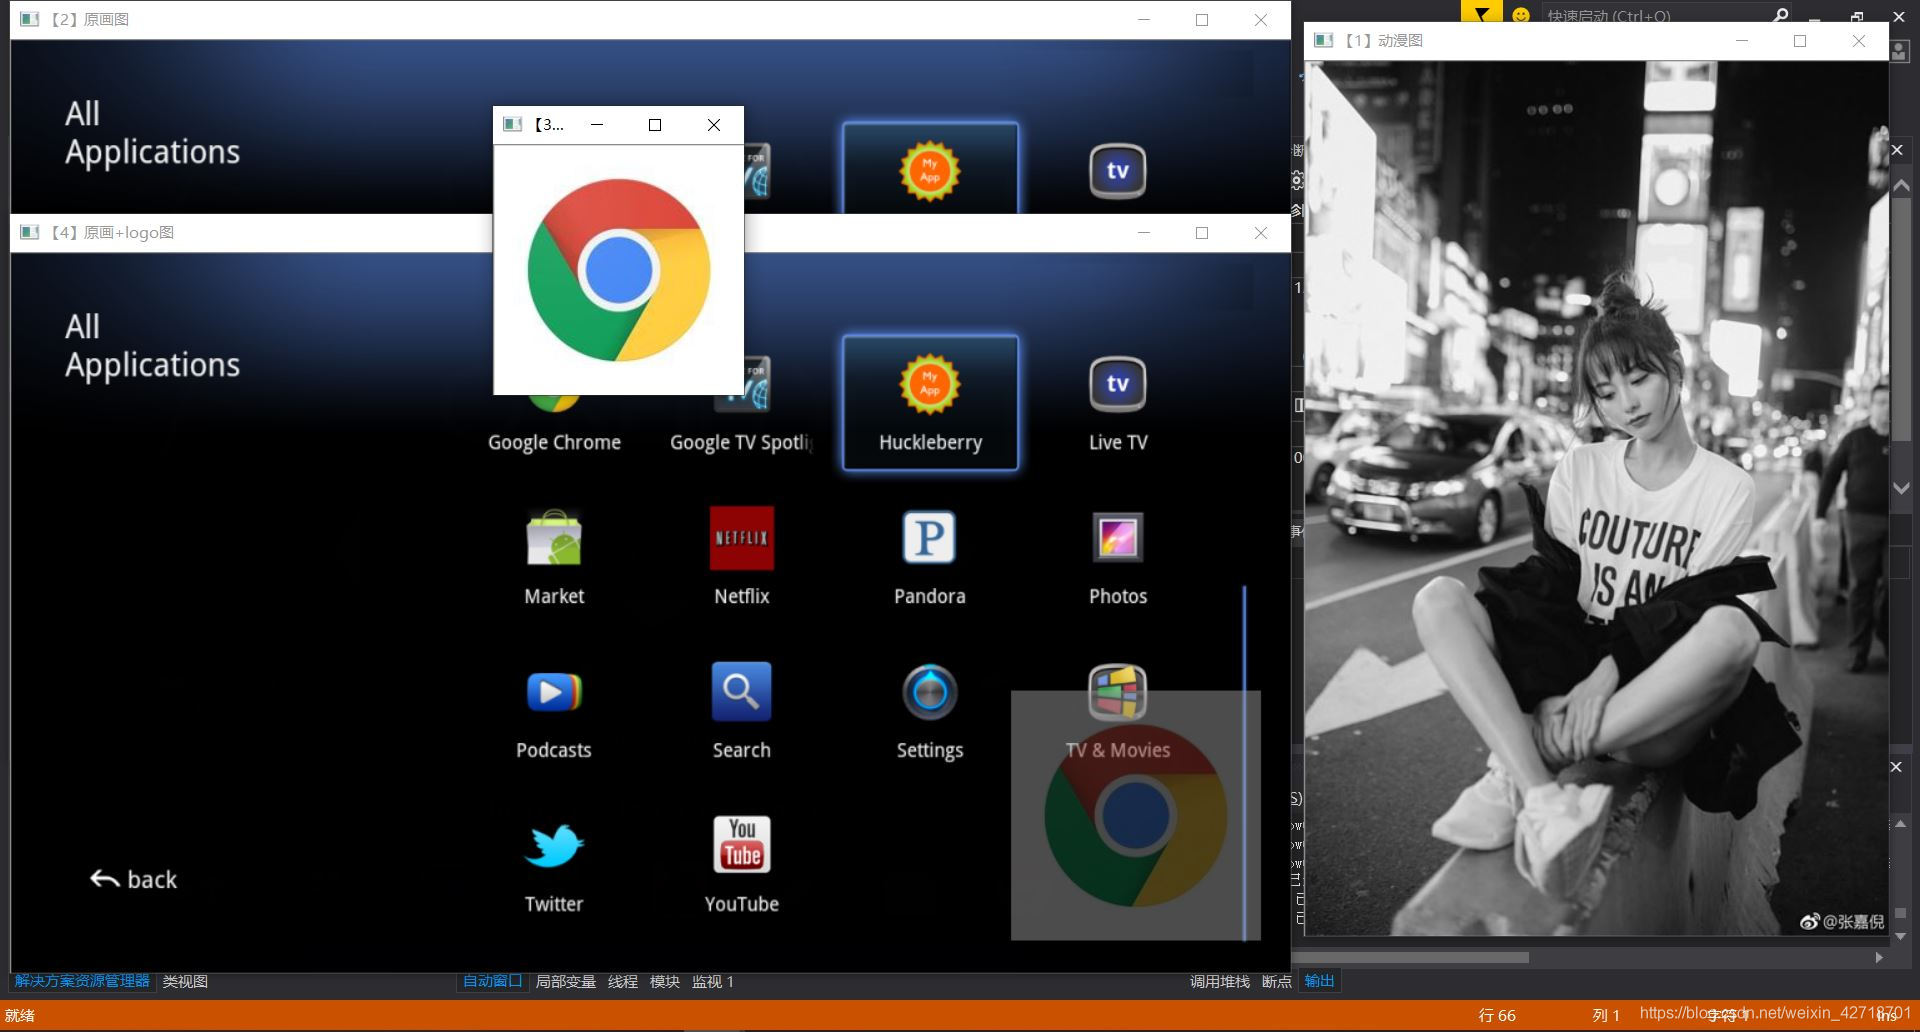Click the Google Chrome label in window 【4】

554,442
